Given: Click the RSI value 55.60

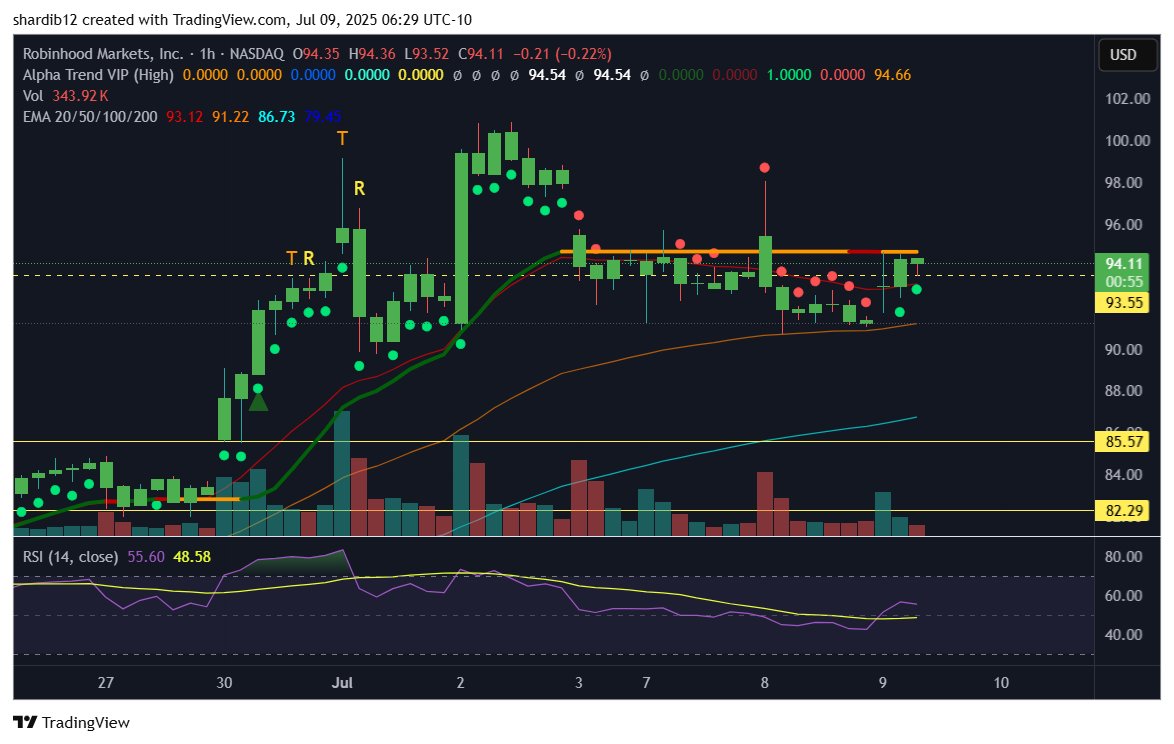Looking at the screenshot, I should pos(146,557).
